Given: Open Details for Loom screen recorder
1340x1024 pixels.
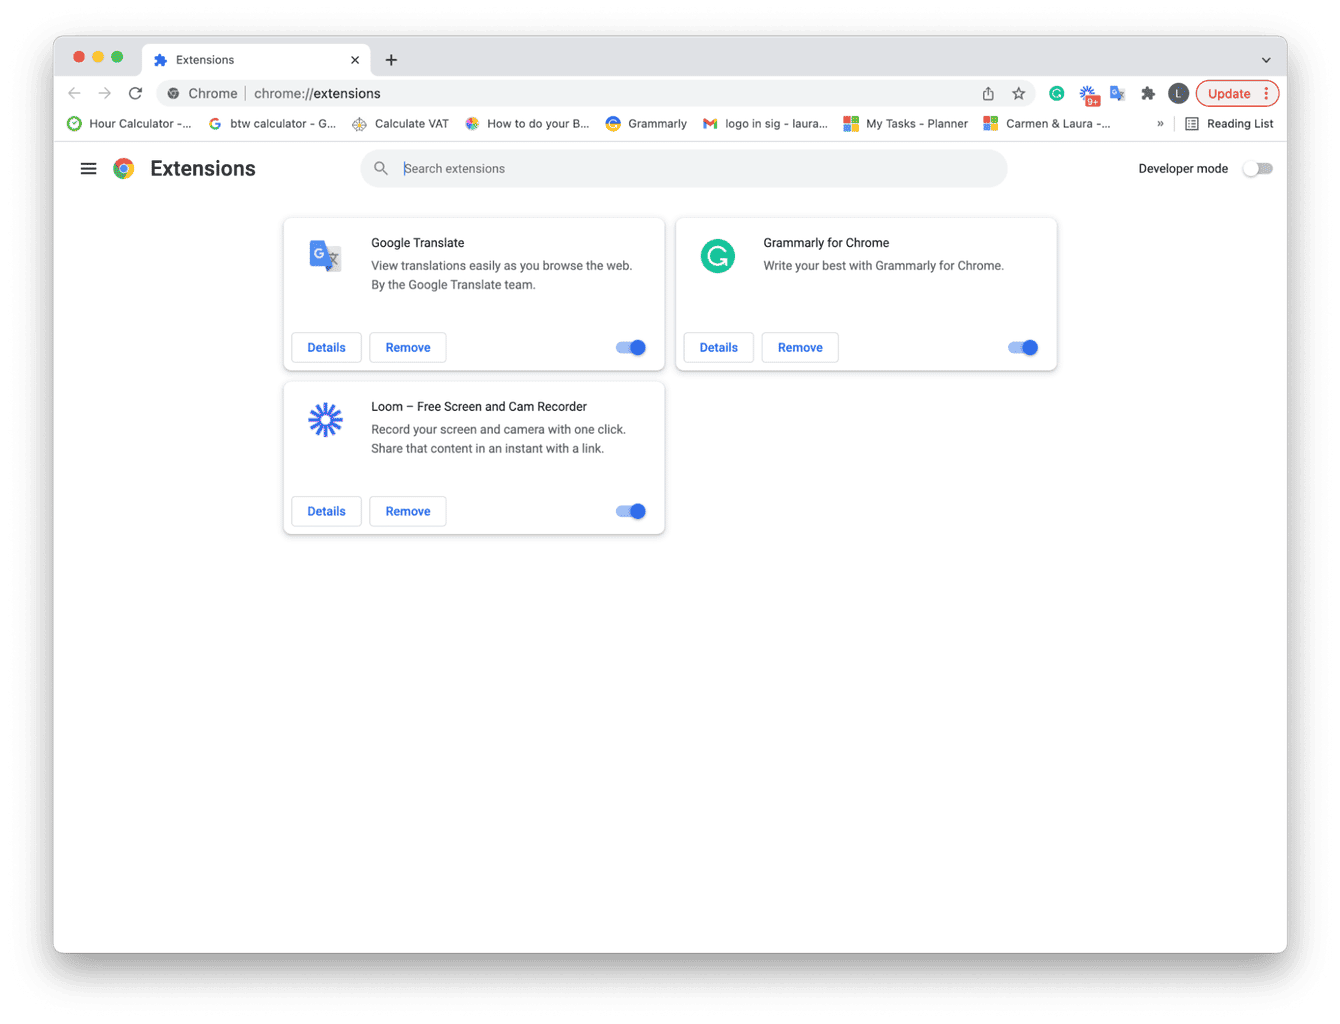Looking at the screenshot, I should click(x=326, y=511).
